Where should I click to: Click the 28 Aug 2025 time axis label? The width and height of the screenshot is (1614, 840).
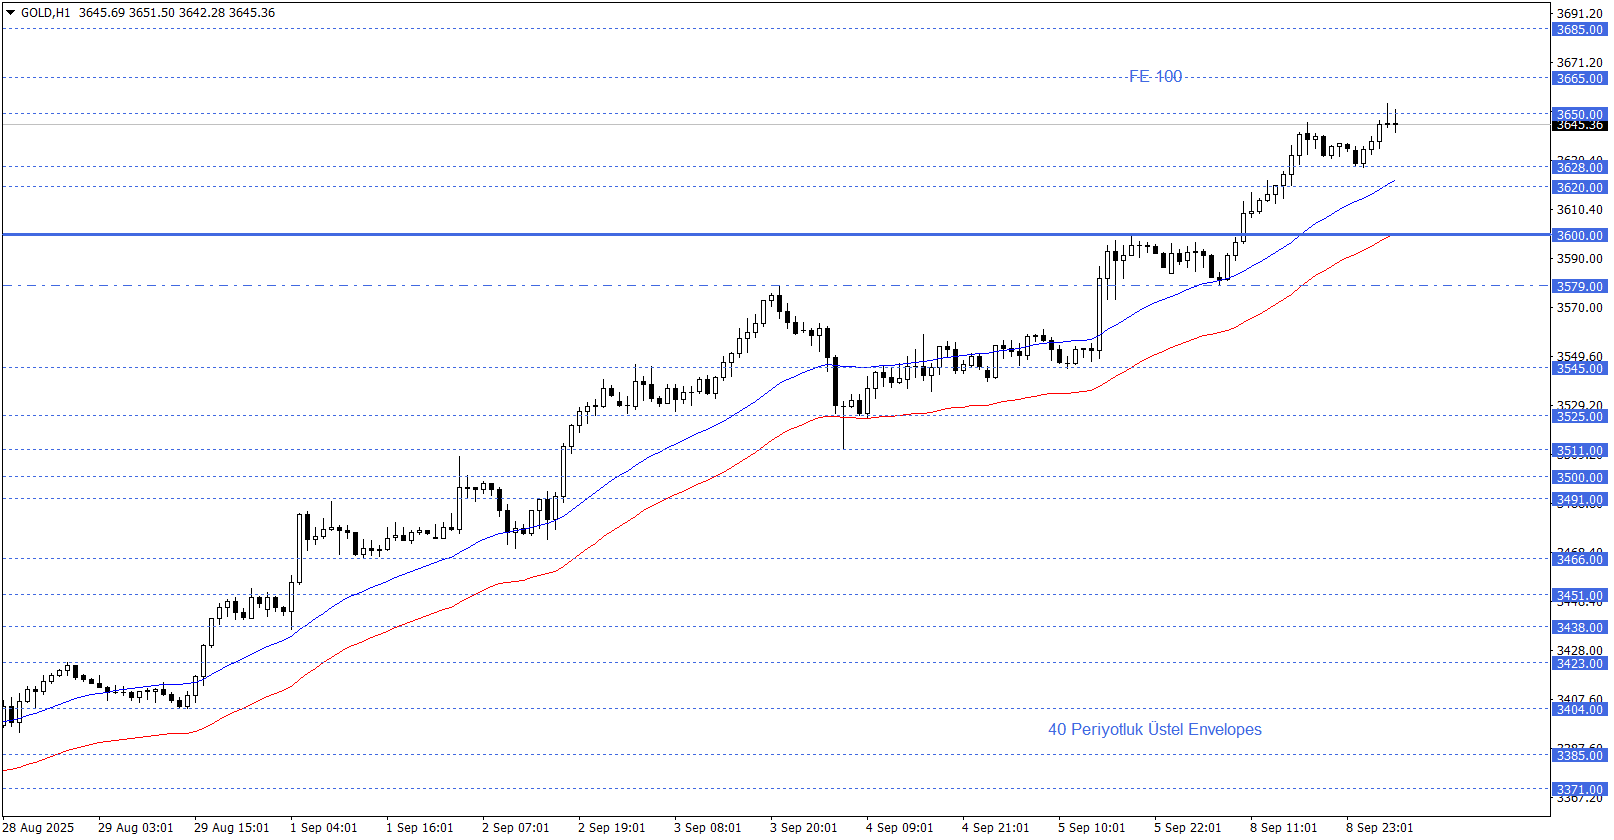[x=38, y=827]
